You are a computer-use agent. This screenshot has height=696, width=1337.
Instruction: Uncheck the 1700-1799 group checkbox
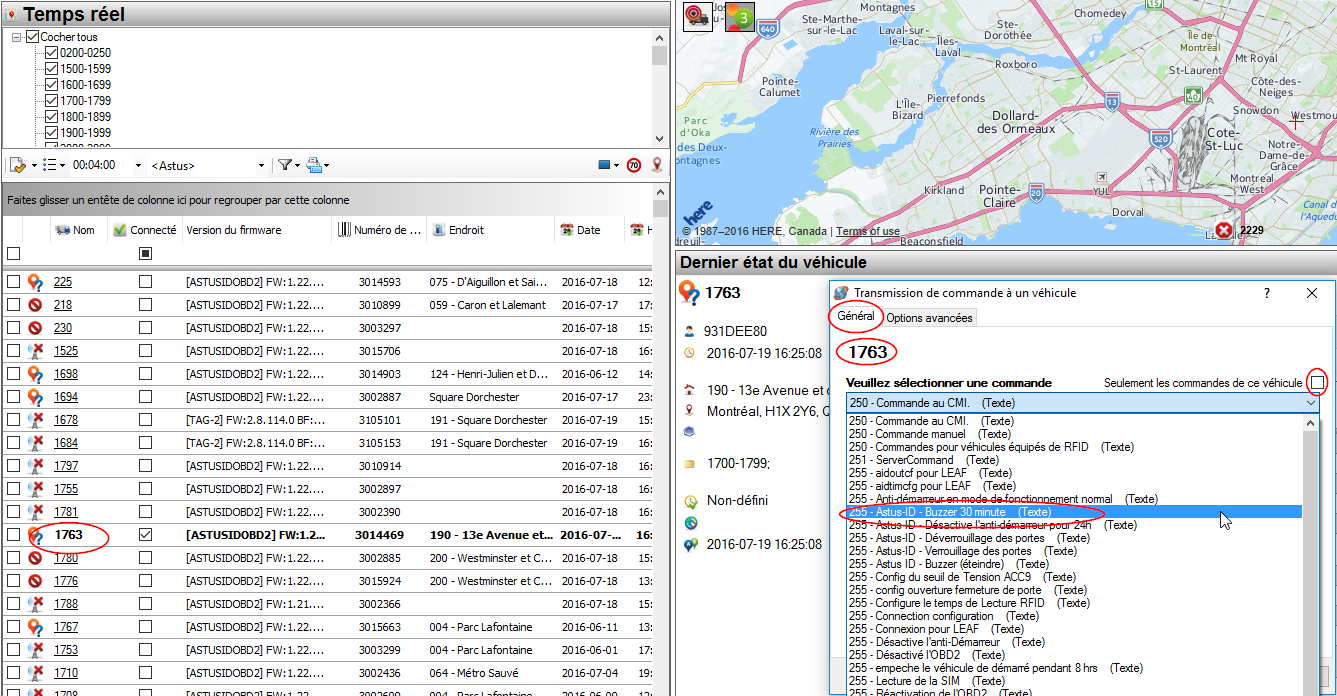tap(52, 101)
